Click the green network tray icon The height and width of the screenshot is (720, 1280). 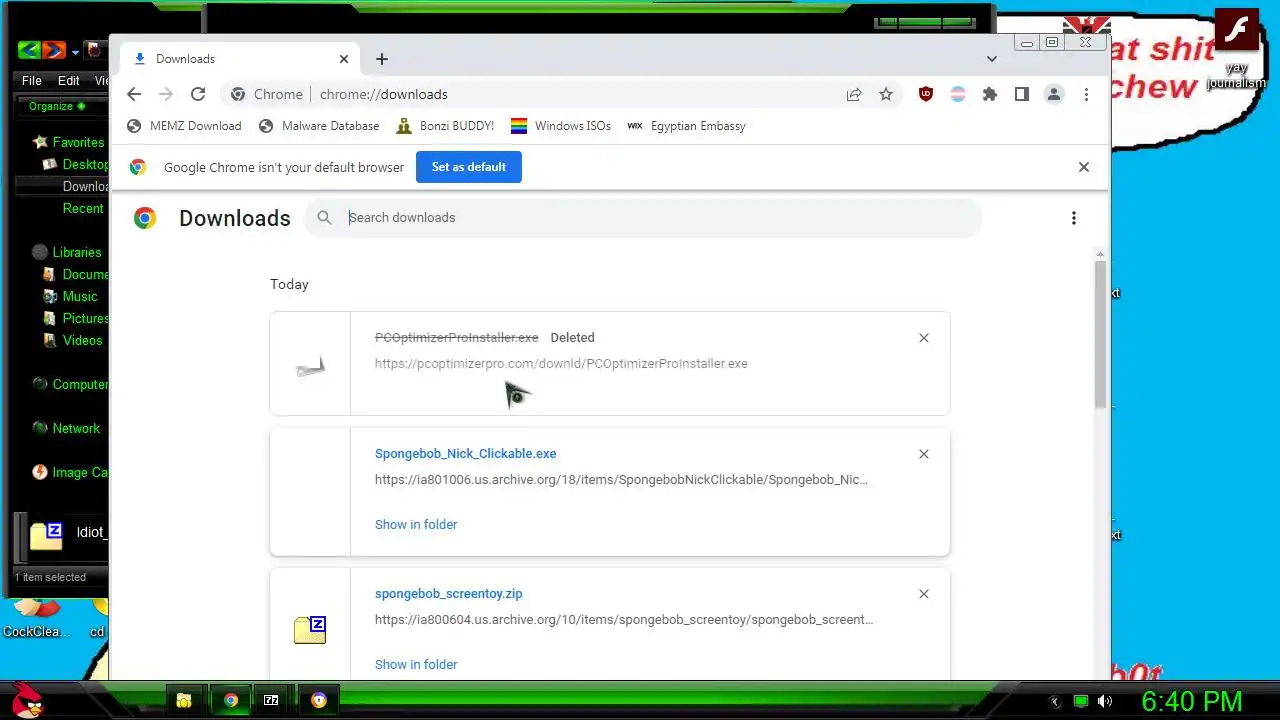click(x=1080, y=701)
